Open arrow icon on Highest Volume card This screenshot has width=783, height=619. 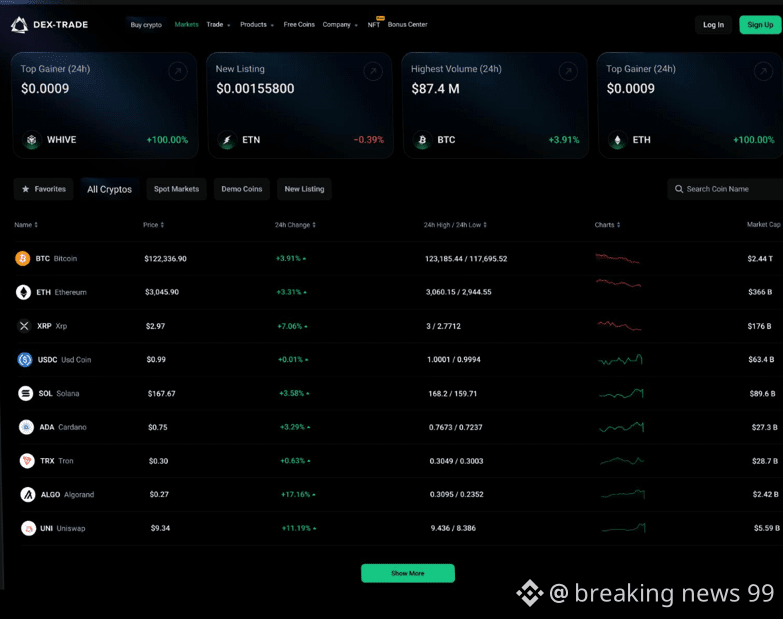pos(568,71)
